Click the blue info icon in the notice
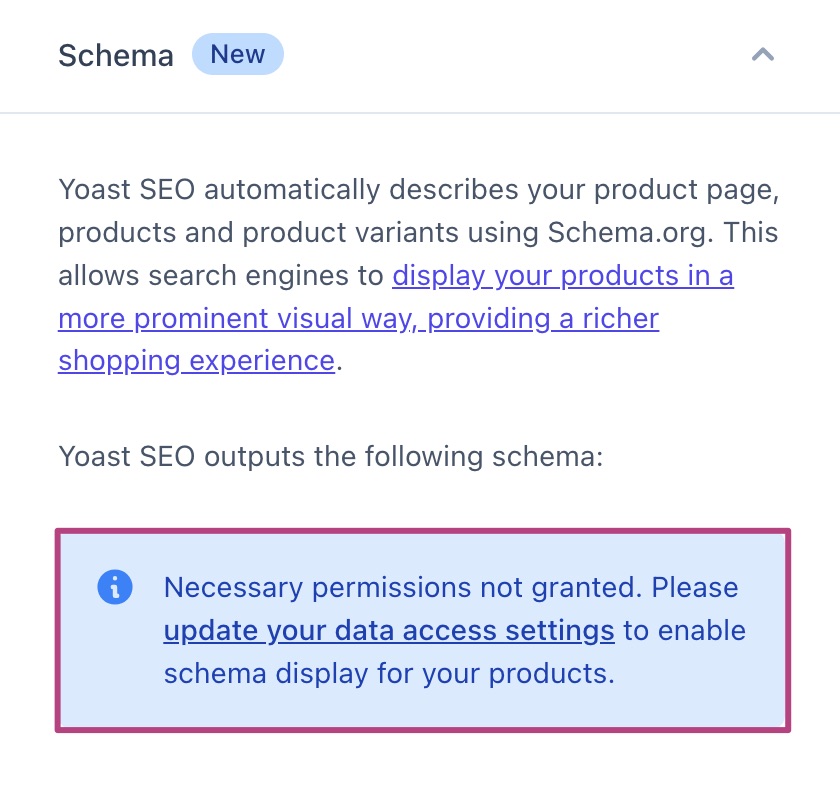This screenshot has height=796, width=840. click(x=115, y=587)
